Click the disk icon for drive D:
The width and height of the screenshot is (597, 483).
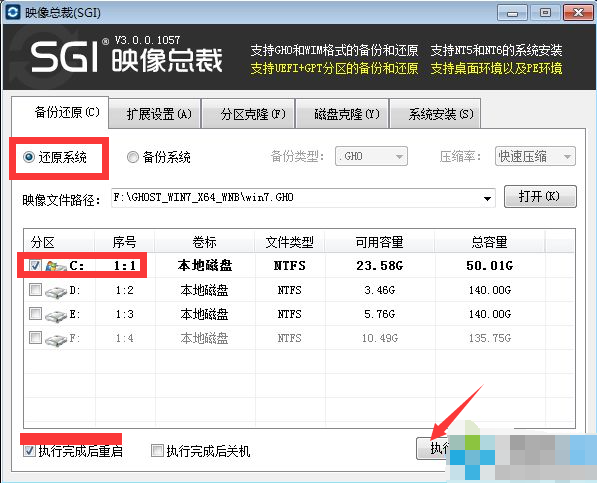[x=56, y=292]
